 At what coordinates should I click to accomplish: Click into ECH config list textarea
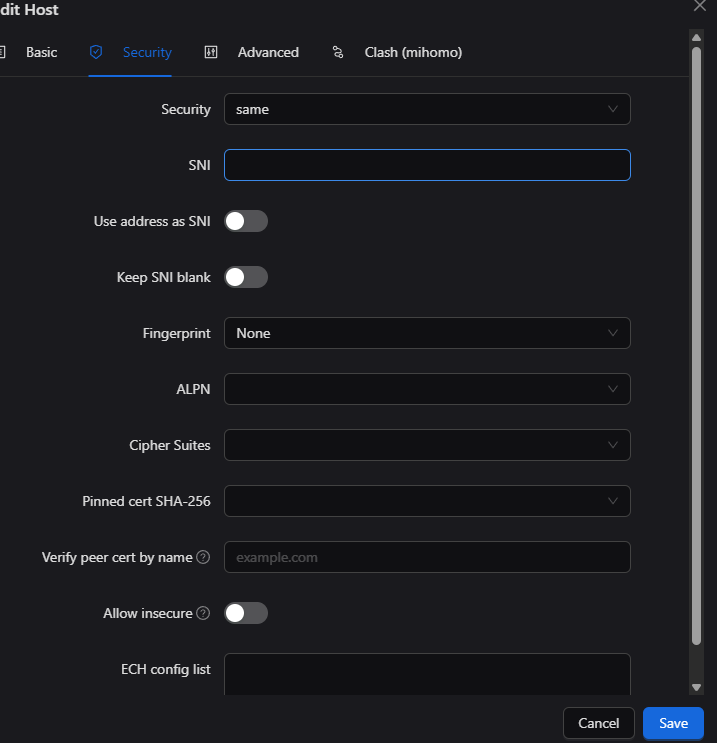point(427,674)
